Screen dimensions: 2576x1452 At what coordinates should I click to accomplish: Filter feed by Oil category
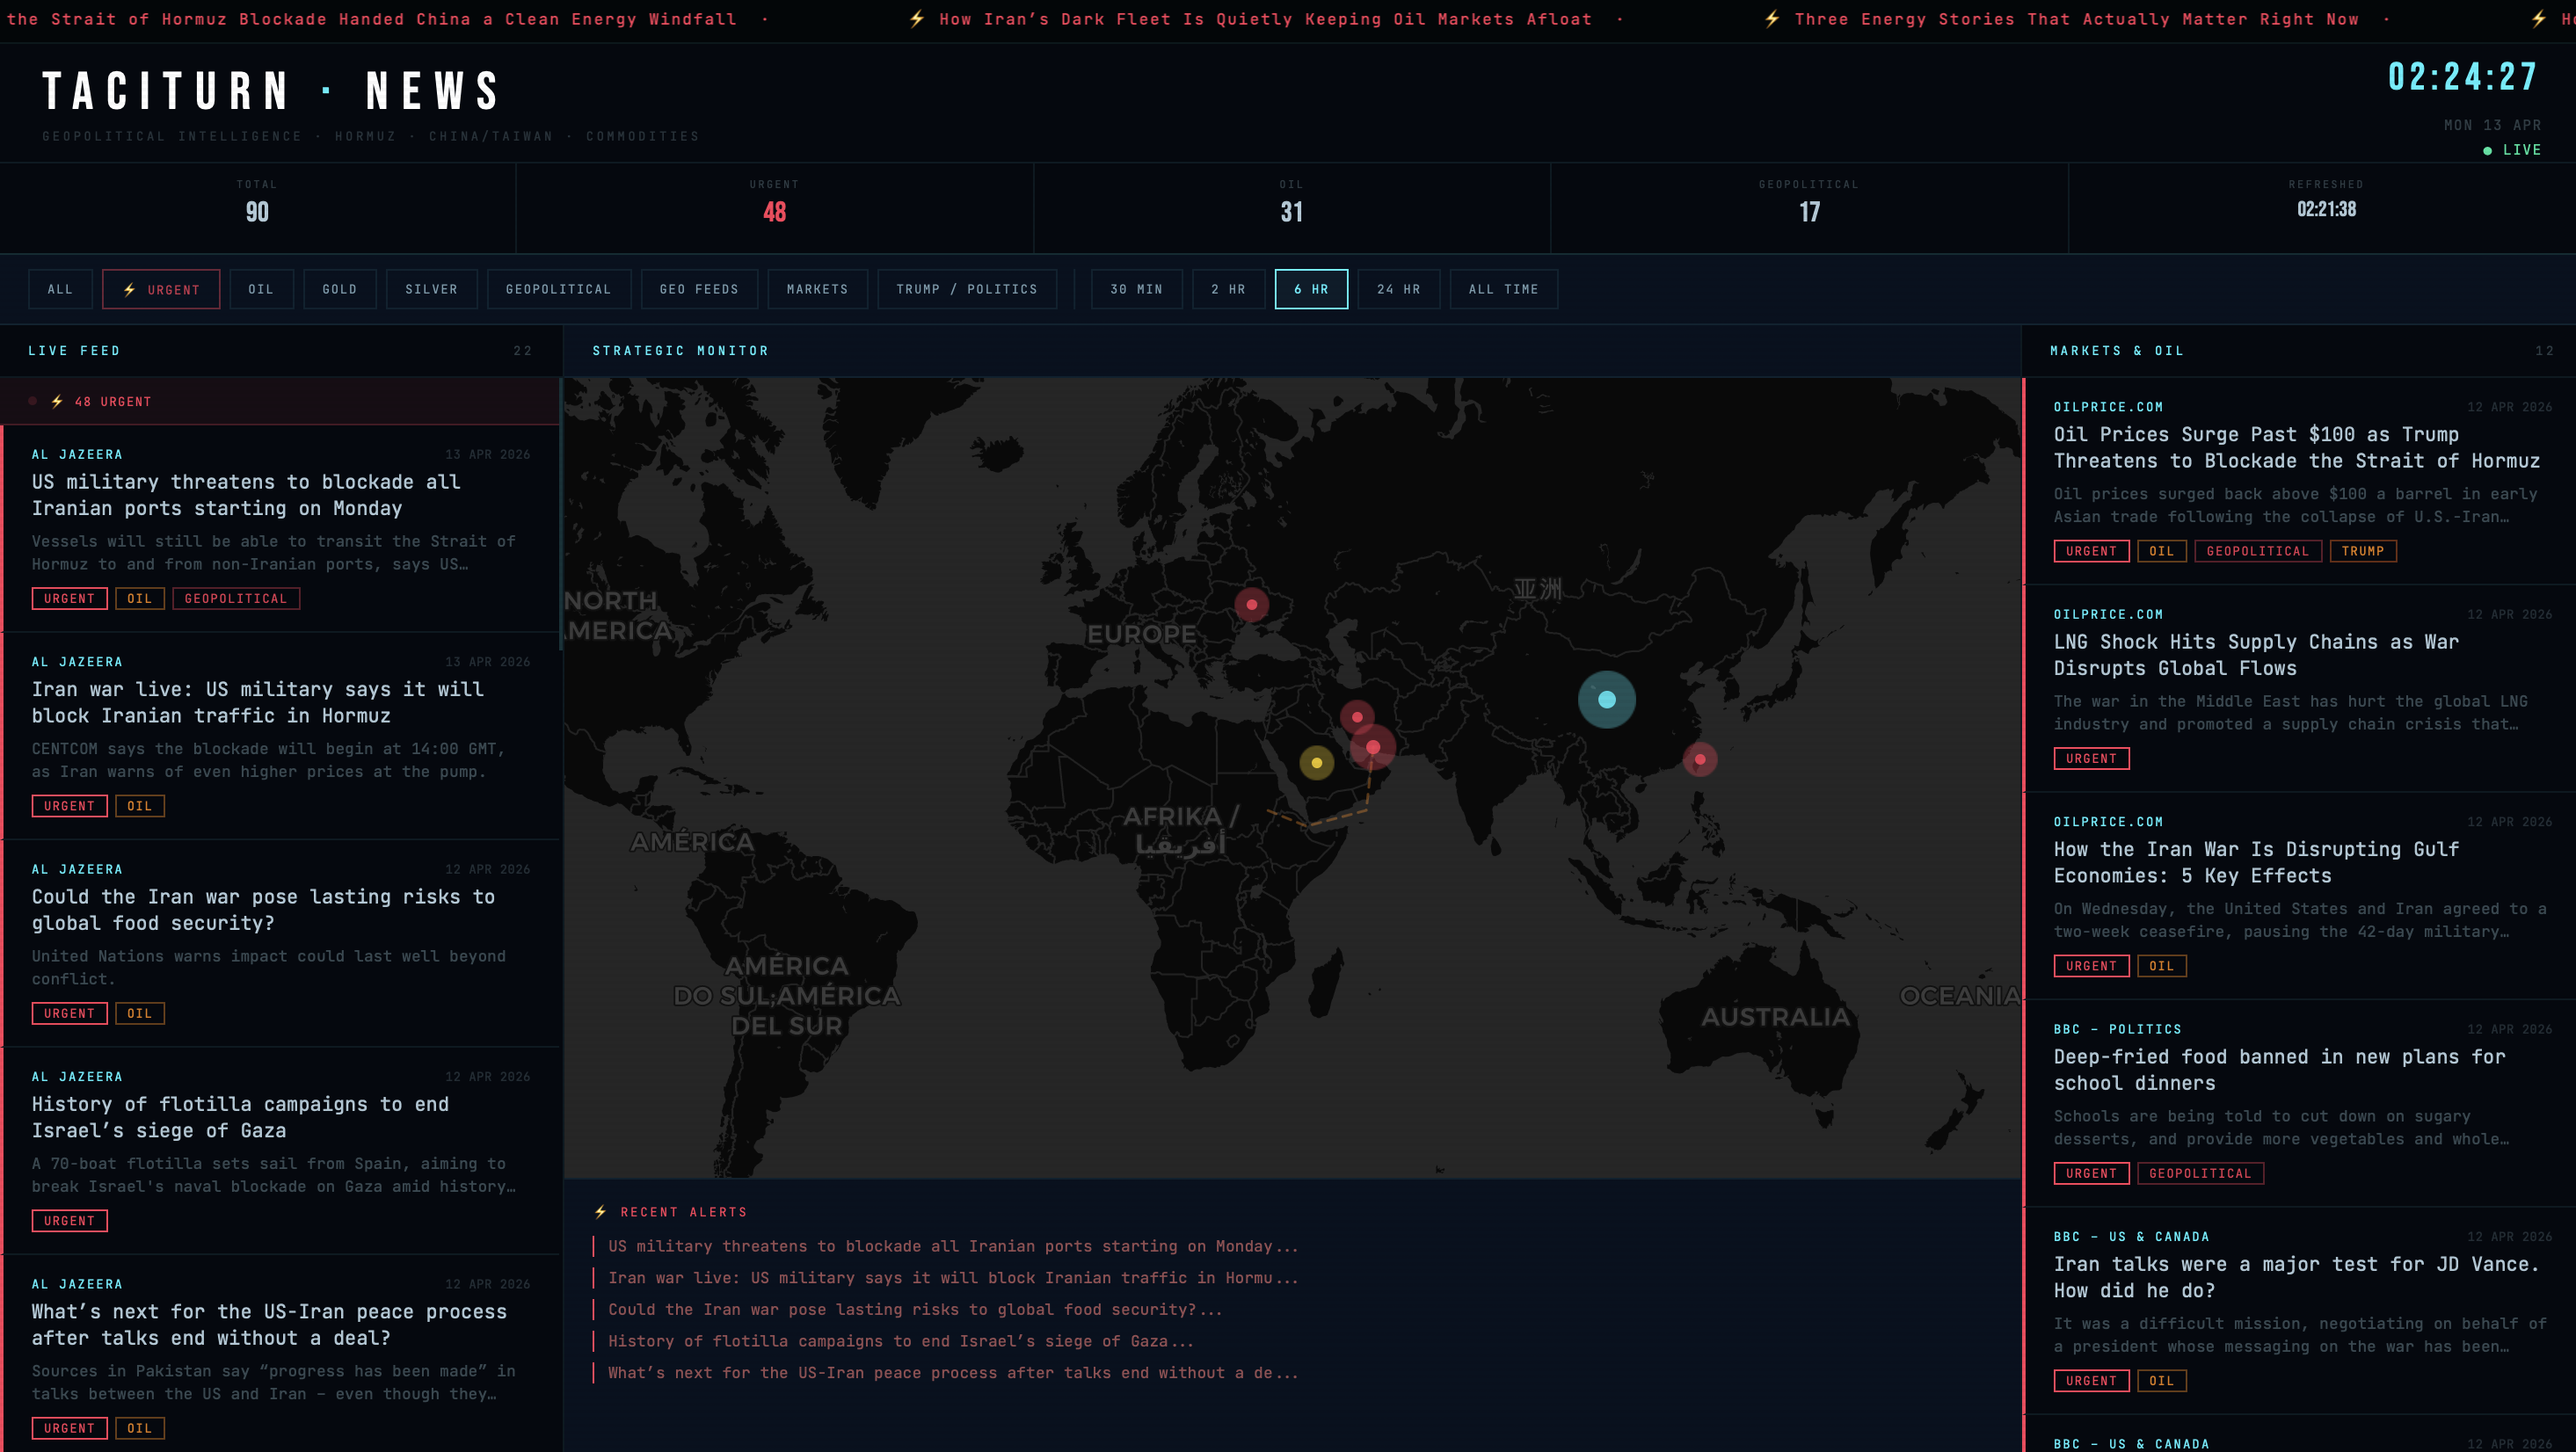point(261,289)
